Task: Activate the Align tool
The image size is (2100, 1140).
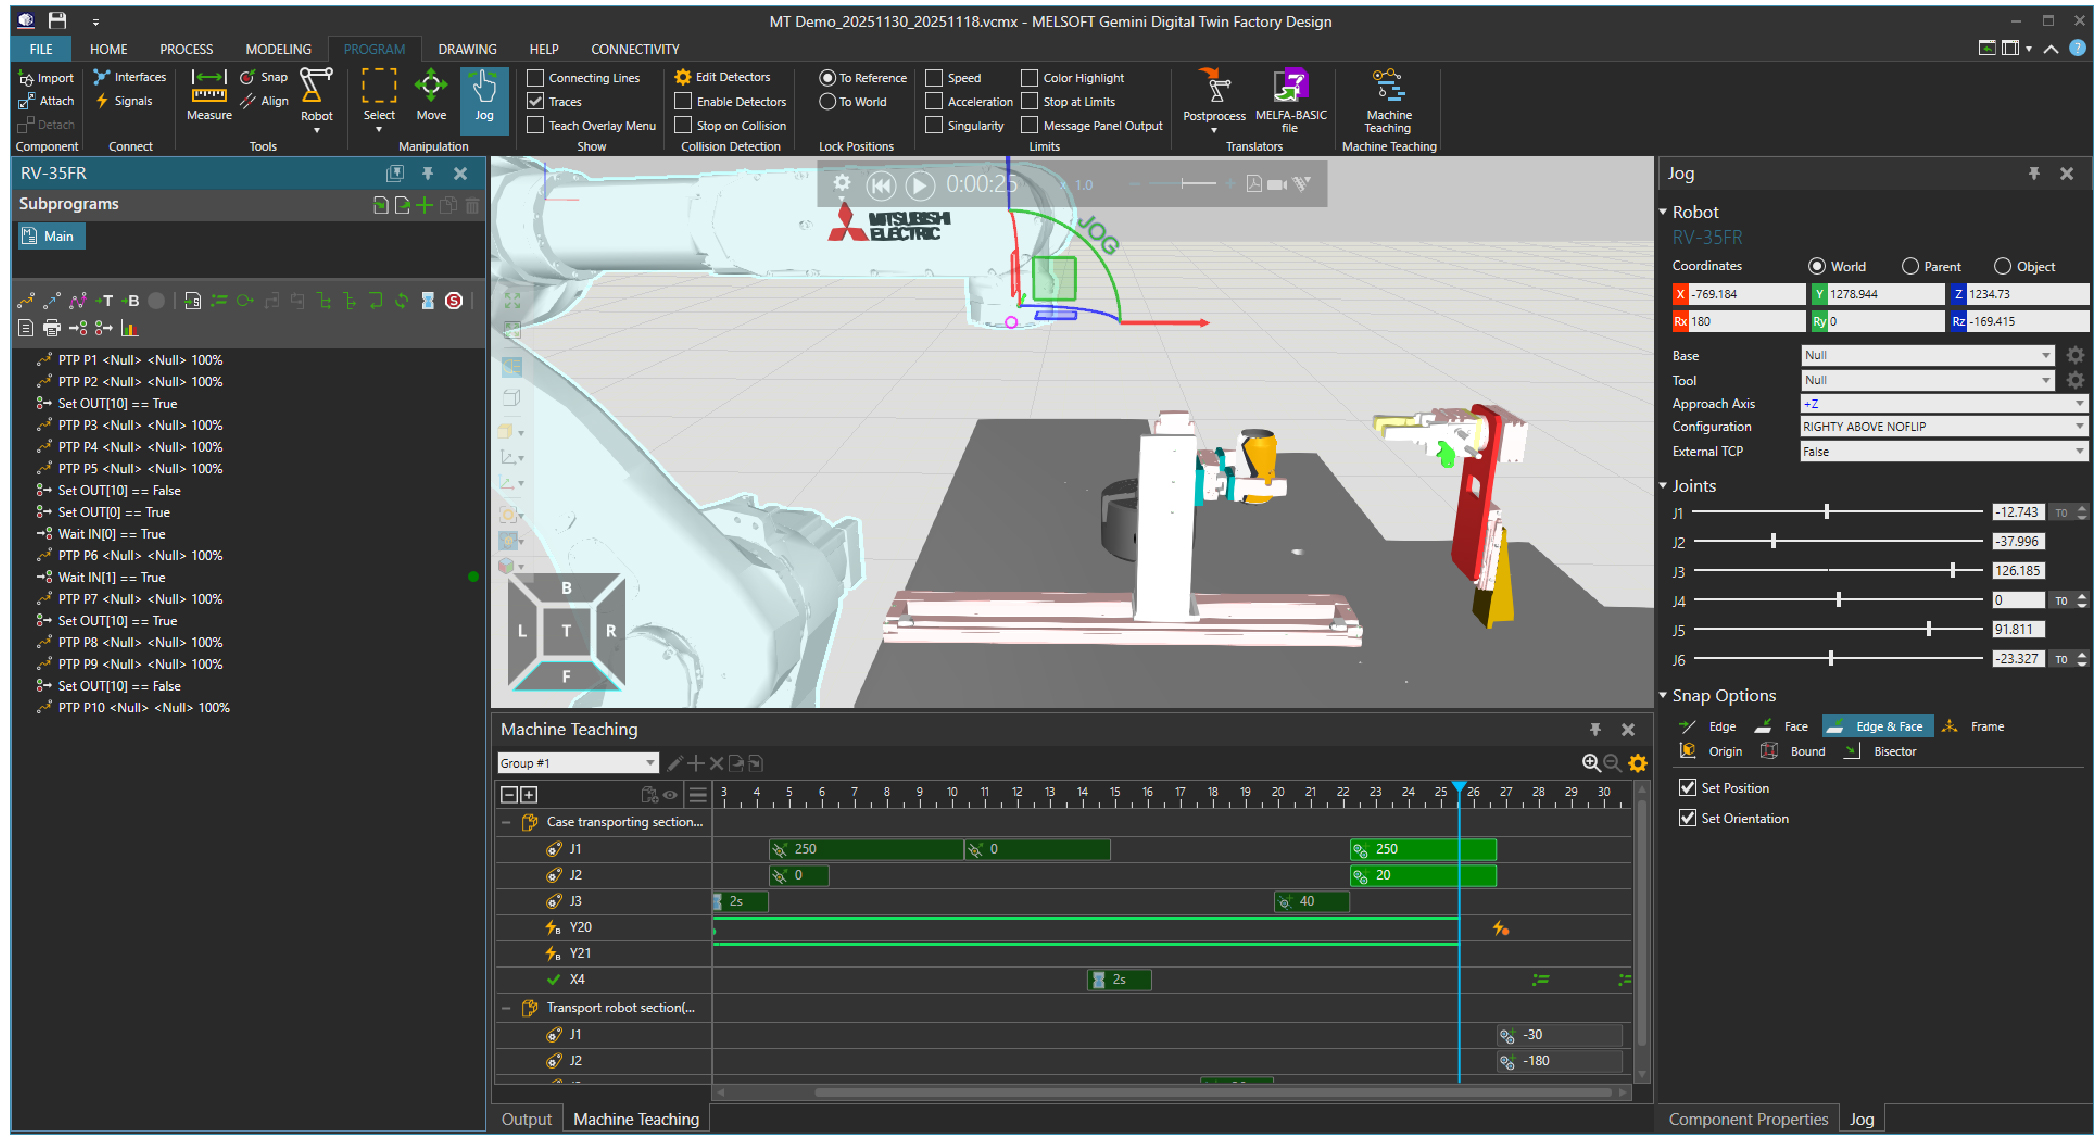Action: pyautogui.click(x=265, y=101)
